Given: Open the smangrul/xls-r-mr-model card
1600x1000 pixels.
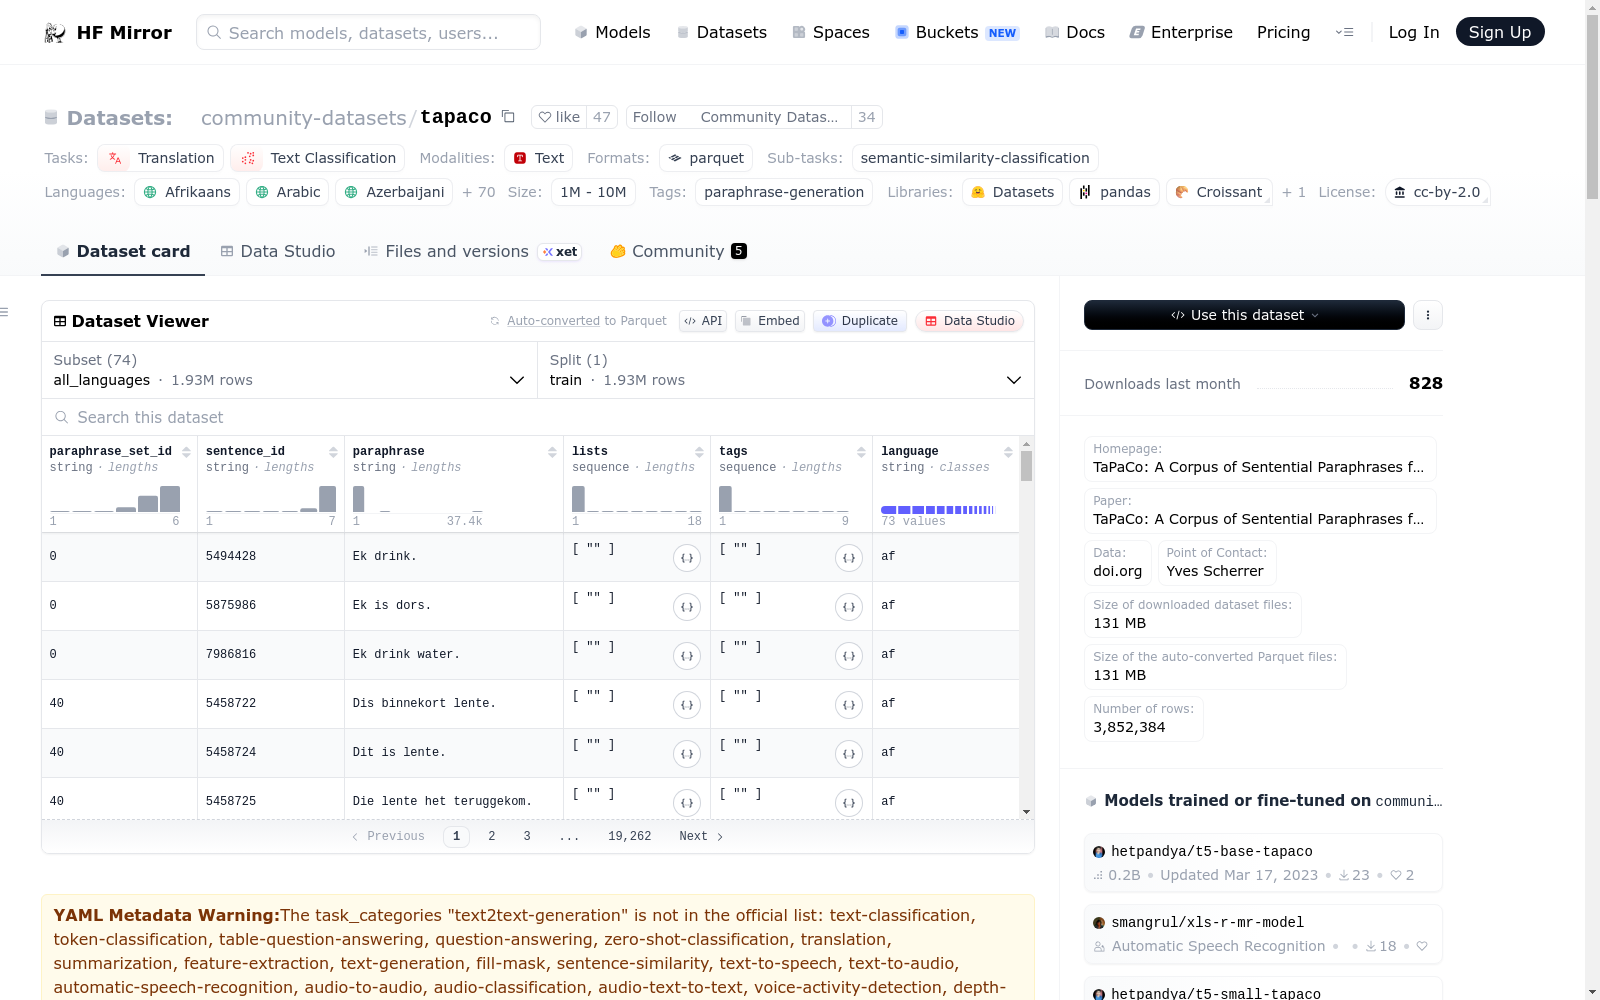Looking at the screenshot, I should coord(1263,934).
